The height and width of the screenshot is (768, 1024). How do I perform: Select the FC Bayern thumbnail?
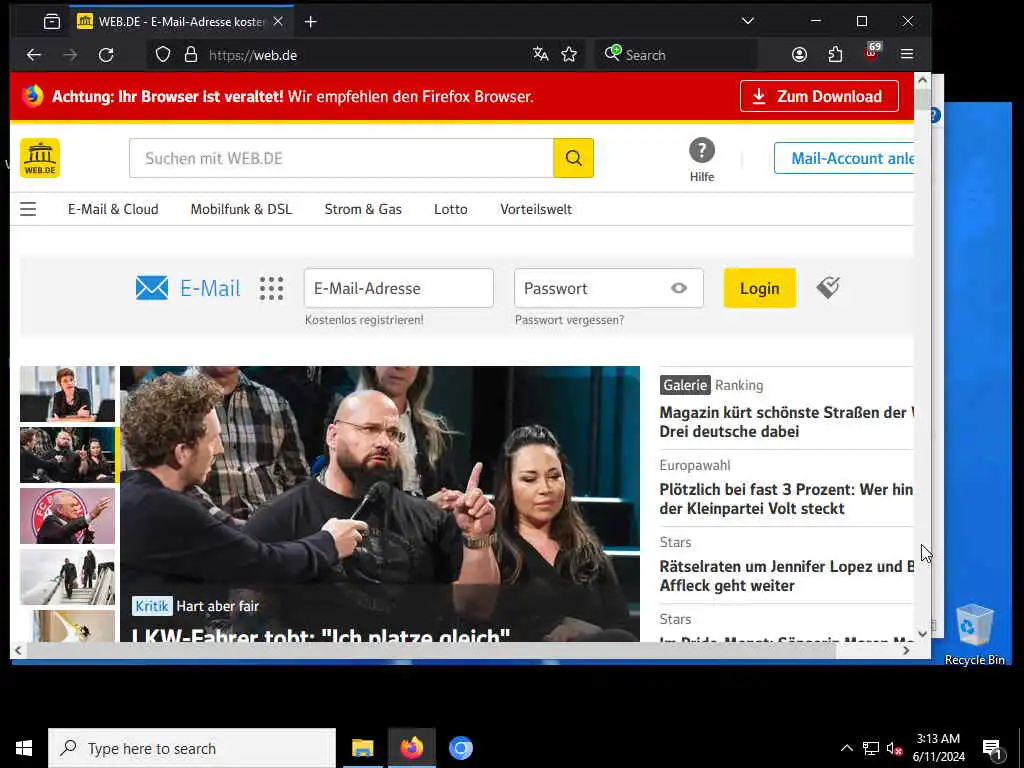(67, 516)
